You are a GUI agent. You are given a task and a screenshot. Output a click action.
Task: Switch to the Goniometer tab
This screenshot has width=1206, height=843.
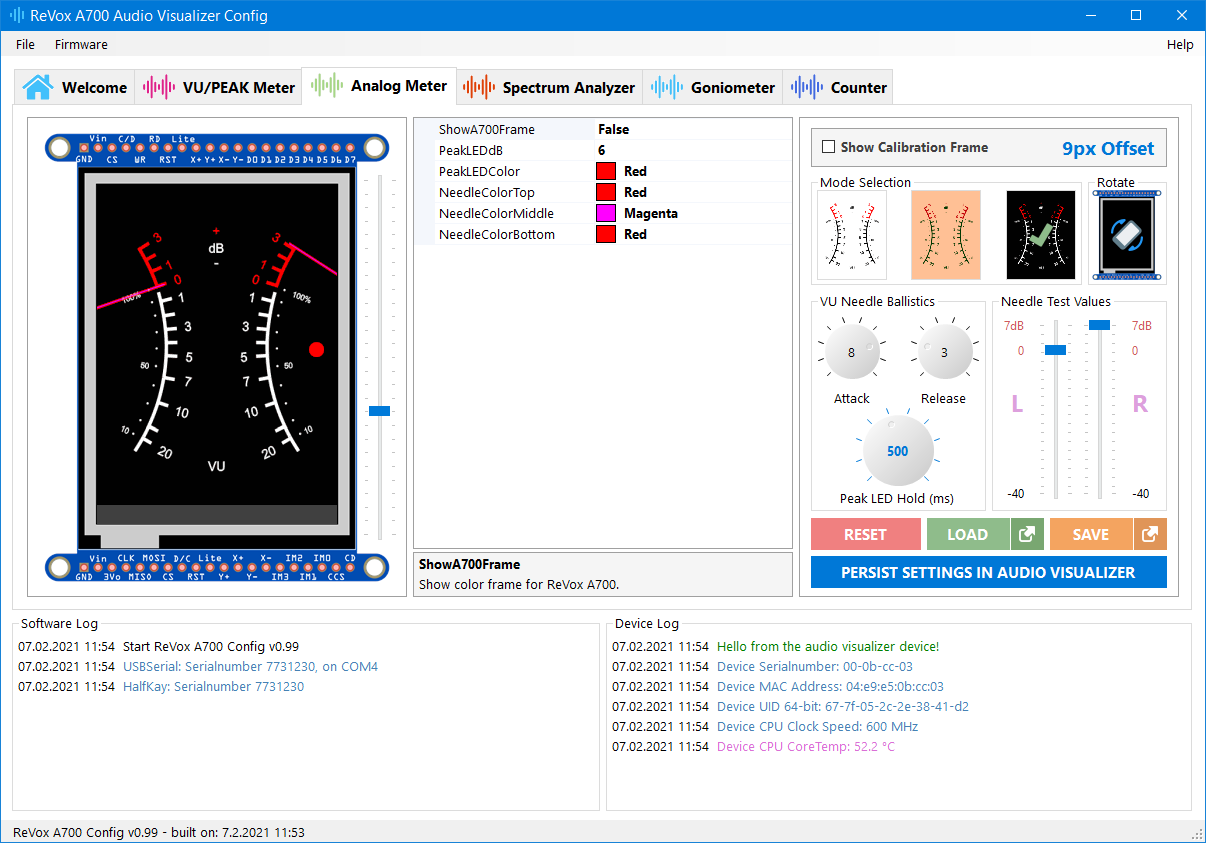(713, 87)
